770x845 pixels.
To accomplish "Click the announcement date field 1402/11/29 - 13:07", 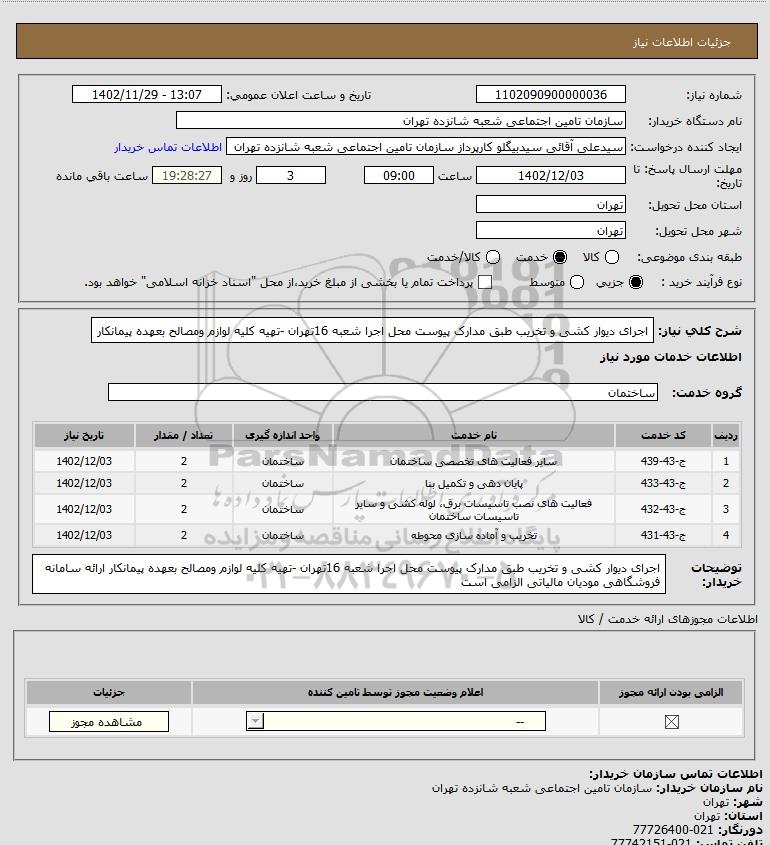I will coord(147,94).
